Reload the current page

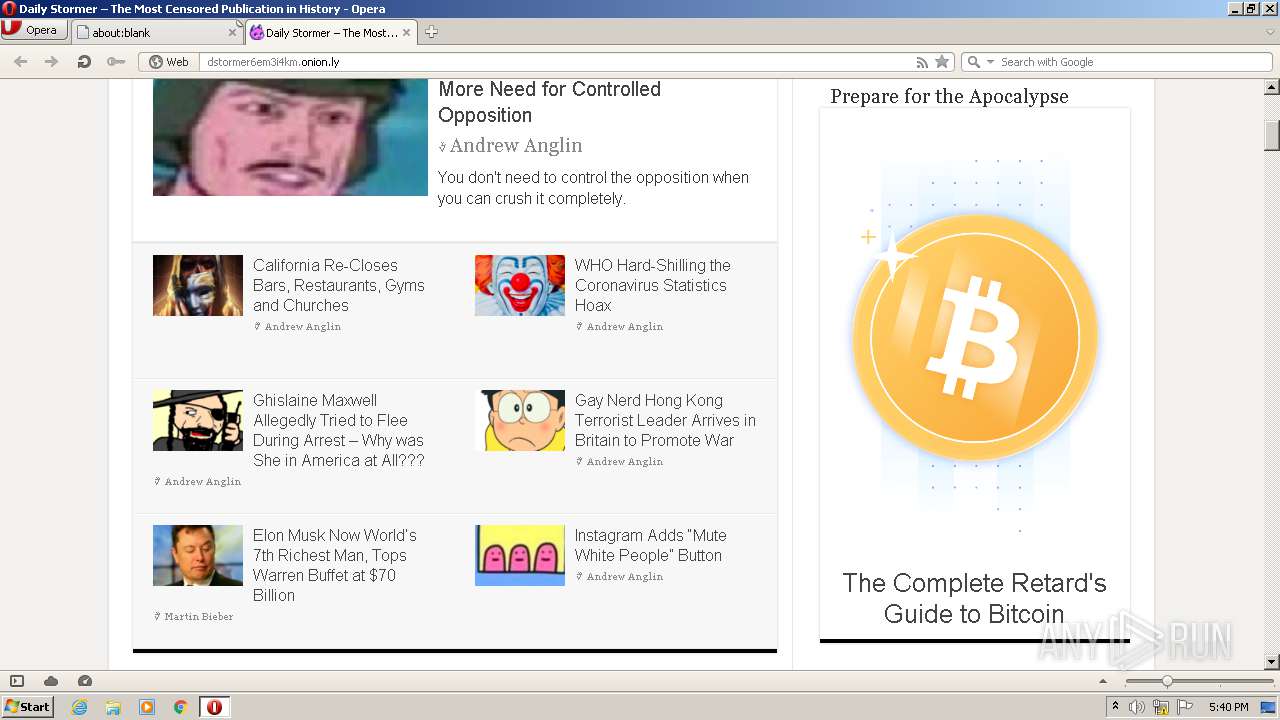[84, 62]
